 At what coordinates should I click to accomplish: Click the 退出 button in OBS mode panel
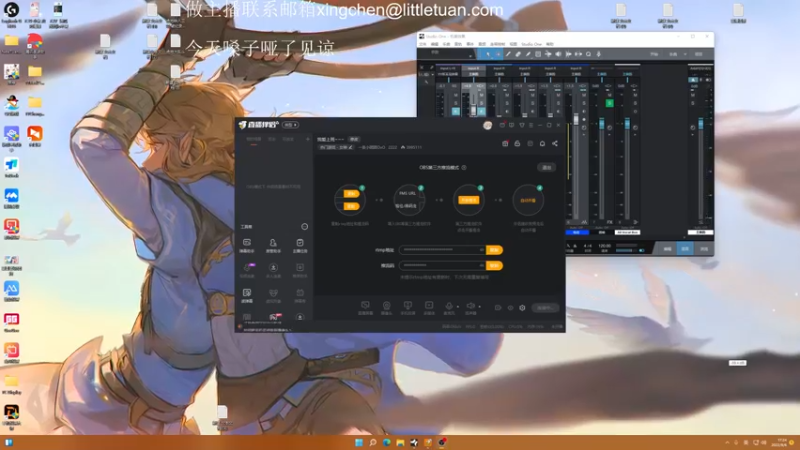(546, 167)
